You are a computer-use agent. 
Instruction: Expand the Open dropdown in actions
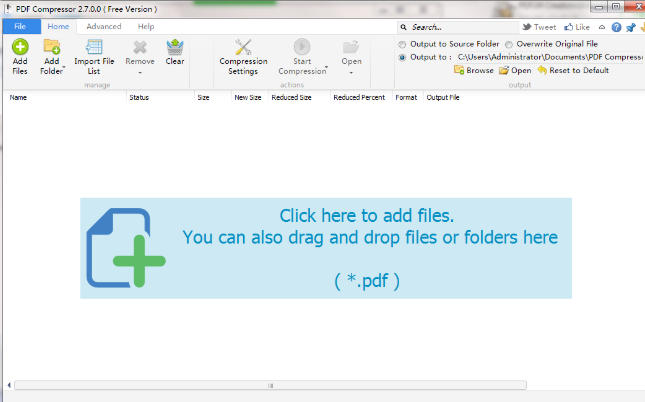[351, 72]
